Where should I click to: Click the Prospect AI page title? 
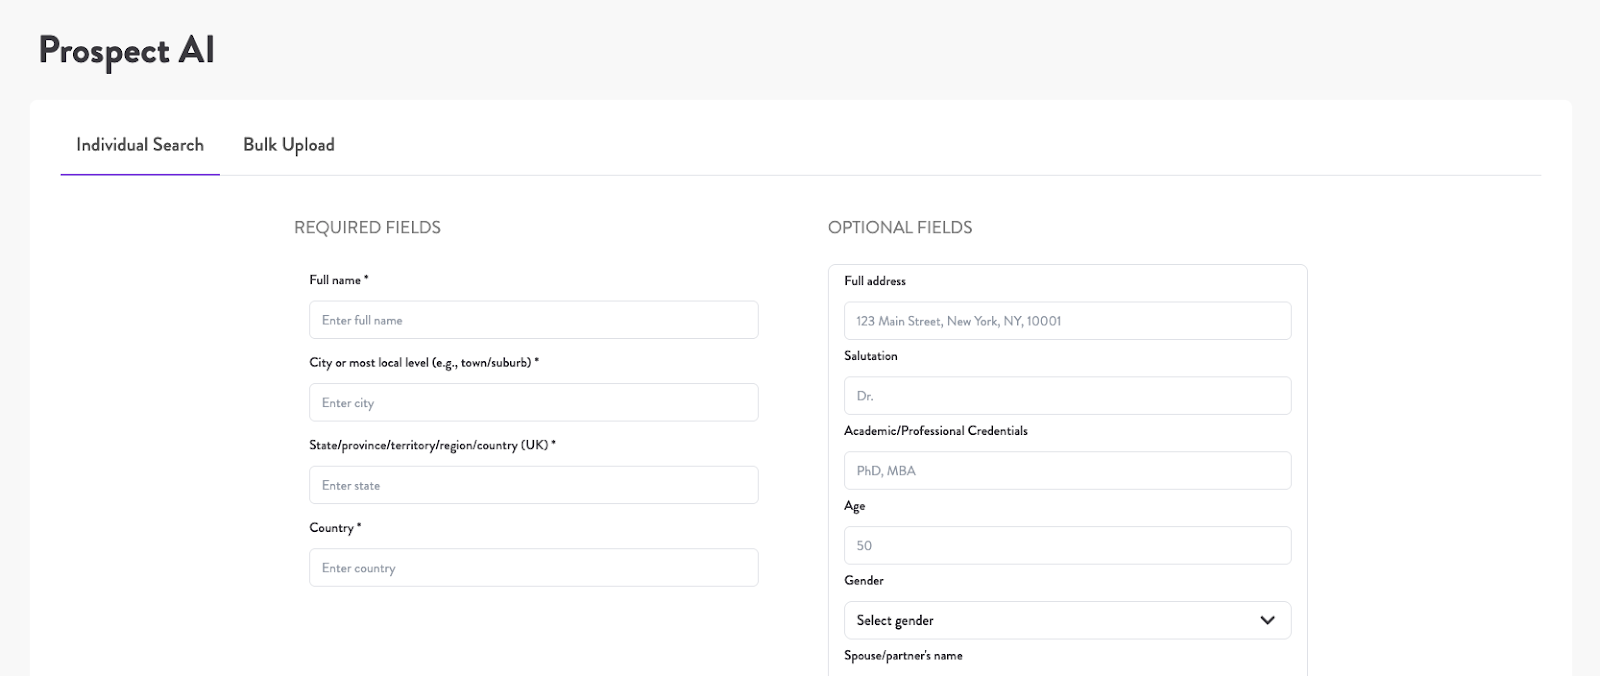tap(127, 51)
